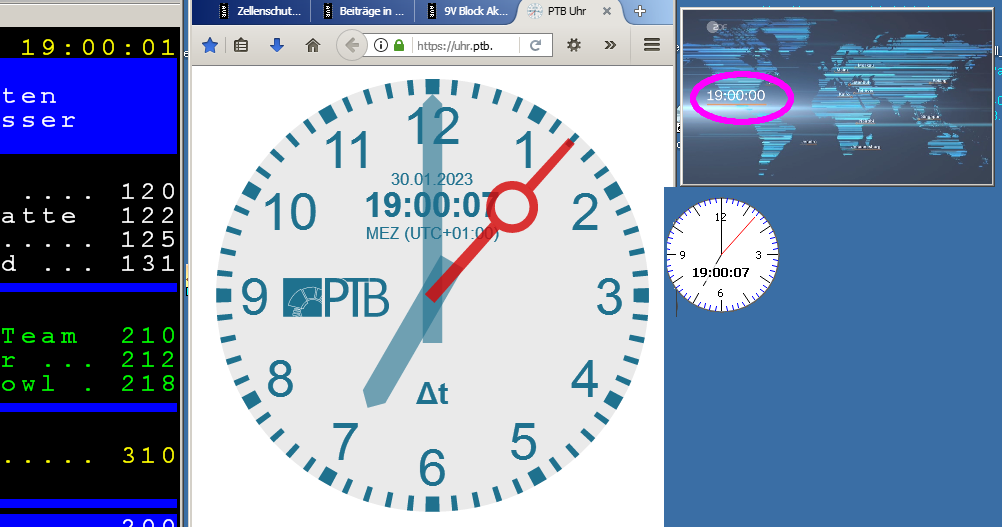
Task: Click the green padlock security icon
Action: pyautogui.click(x=399, y=45)
